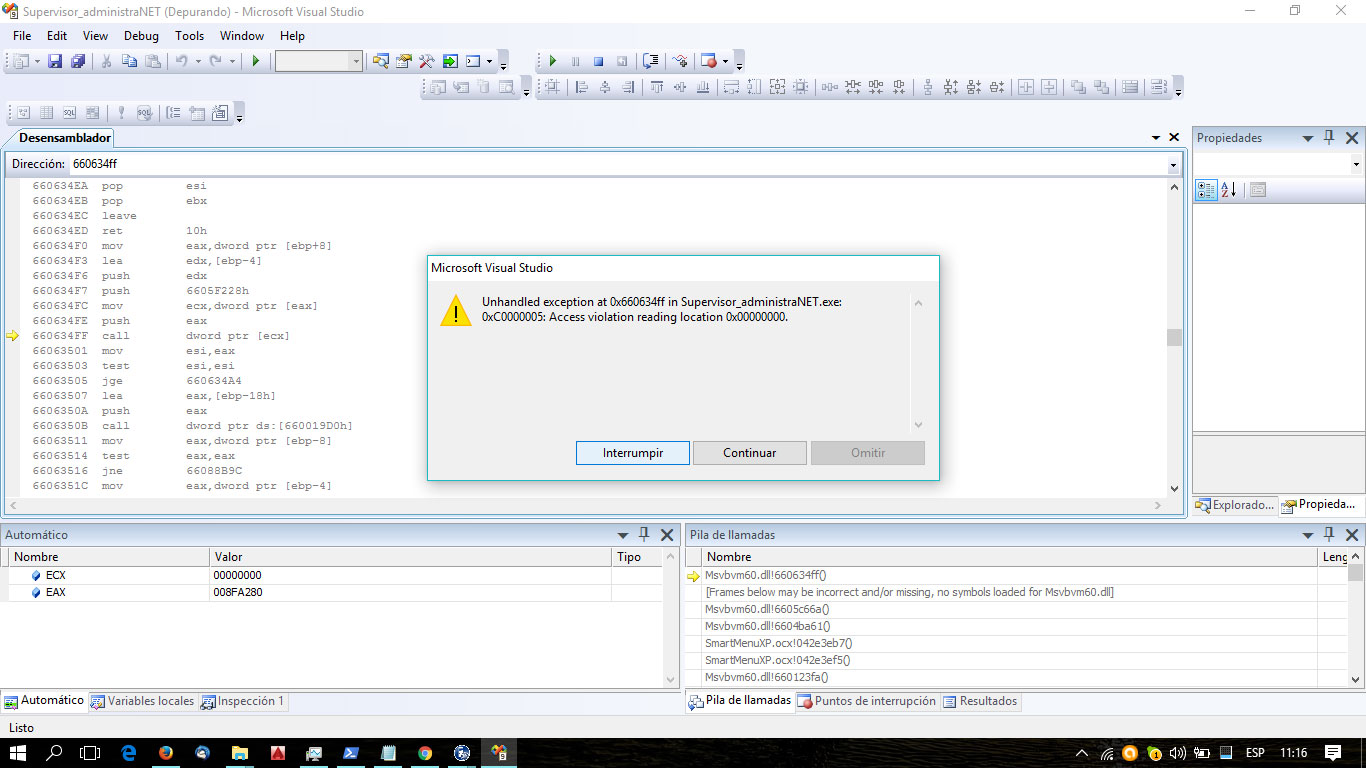
Task: Select the Desensamblador document tab
Action: click(x=65, y=138)
